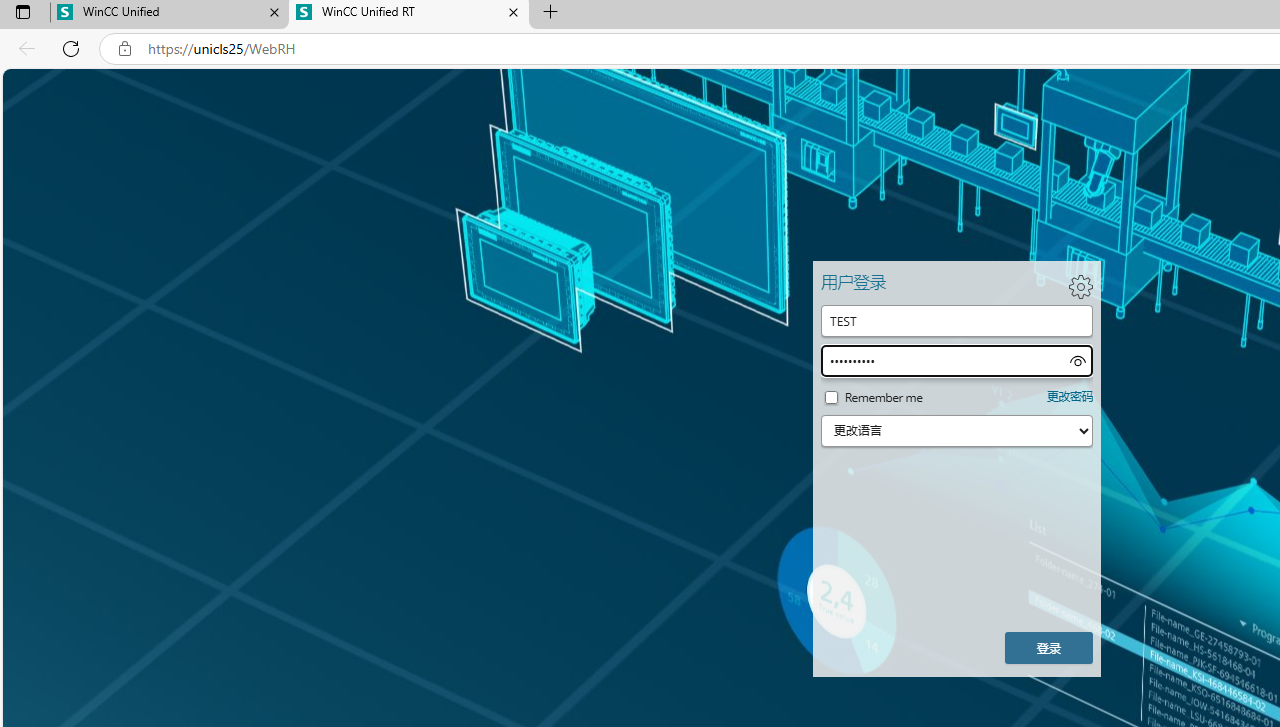Close the WinCC Unified RT tab
This screenshot has width=1280, height=727.
(x=513, y=13)
